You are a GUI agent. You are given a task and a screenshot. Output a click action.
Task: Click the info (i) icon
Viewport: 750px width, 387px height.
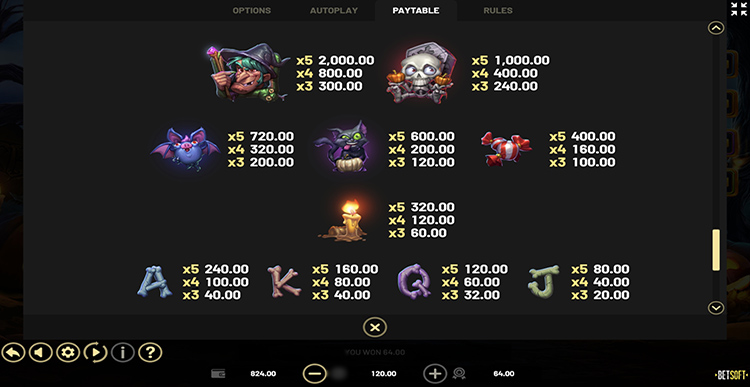coord(122,353)
